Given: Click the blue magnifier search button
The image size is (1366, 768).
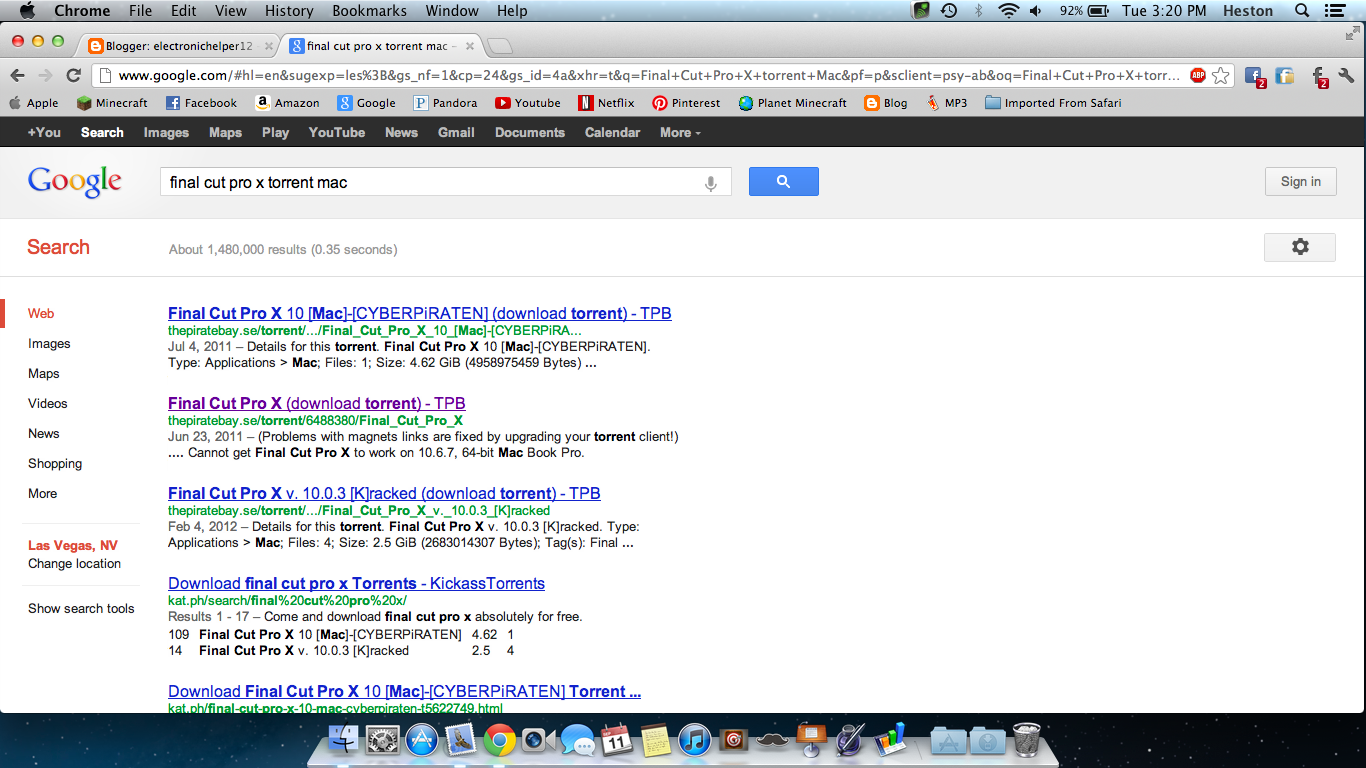Looking at the screenshot, I should (784, 181).
